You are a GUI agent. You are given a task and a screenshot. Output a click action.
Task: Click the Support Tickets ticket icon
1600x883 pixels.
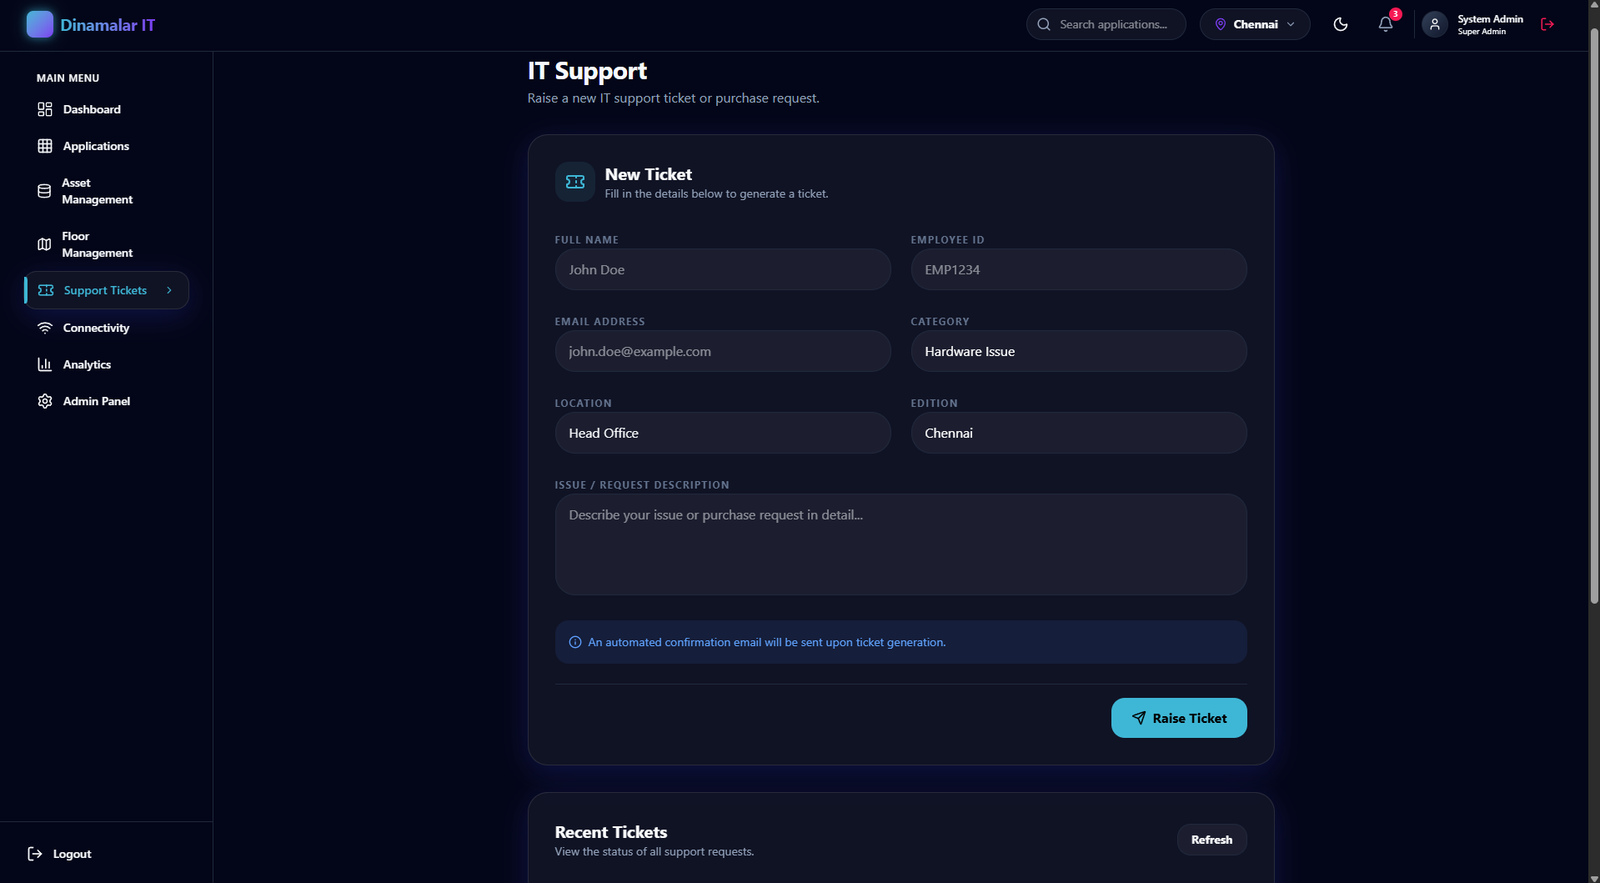point(46,290)
